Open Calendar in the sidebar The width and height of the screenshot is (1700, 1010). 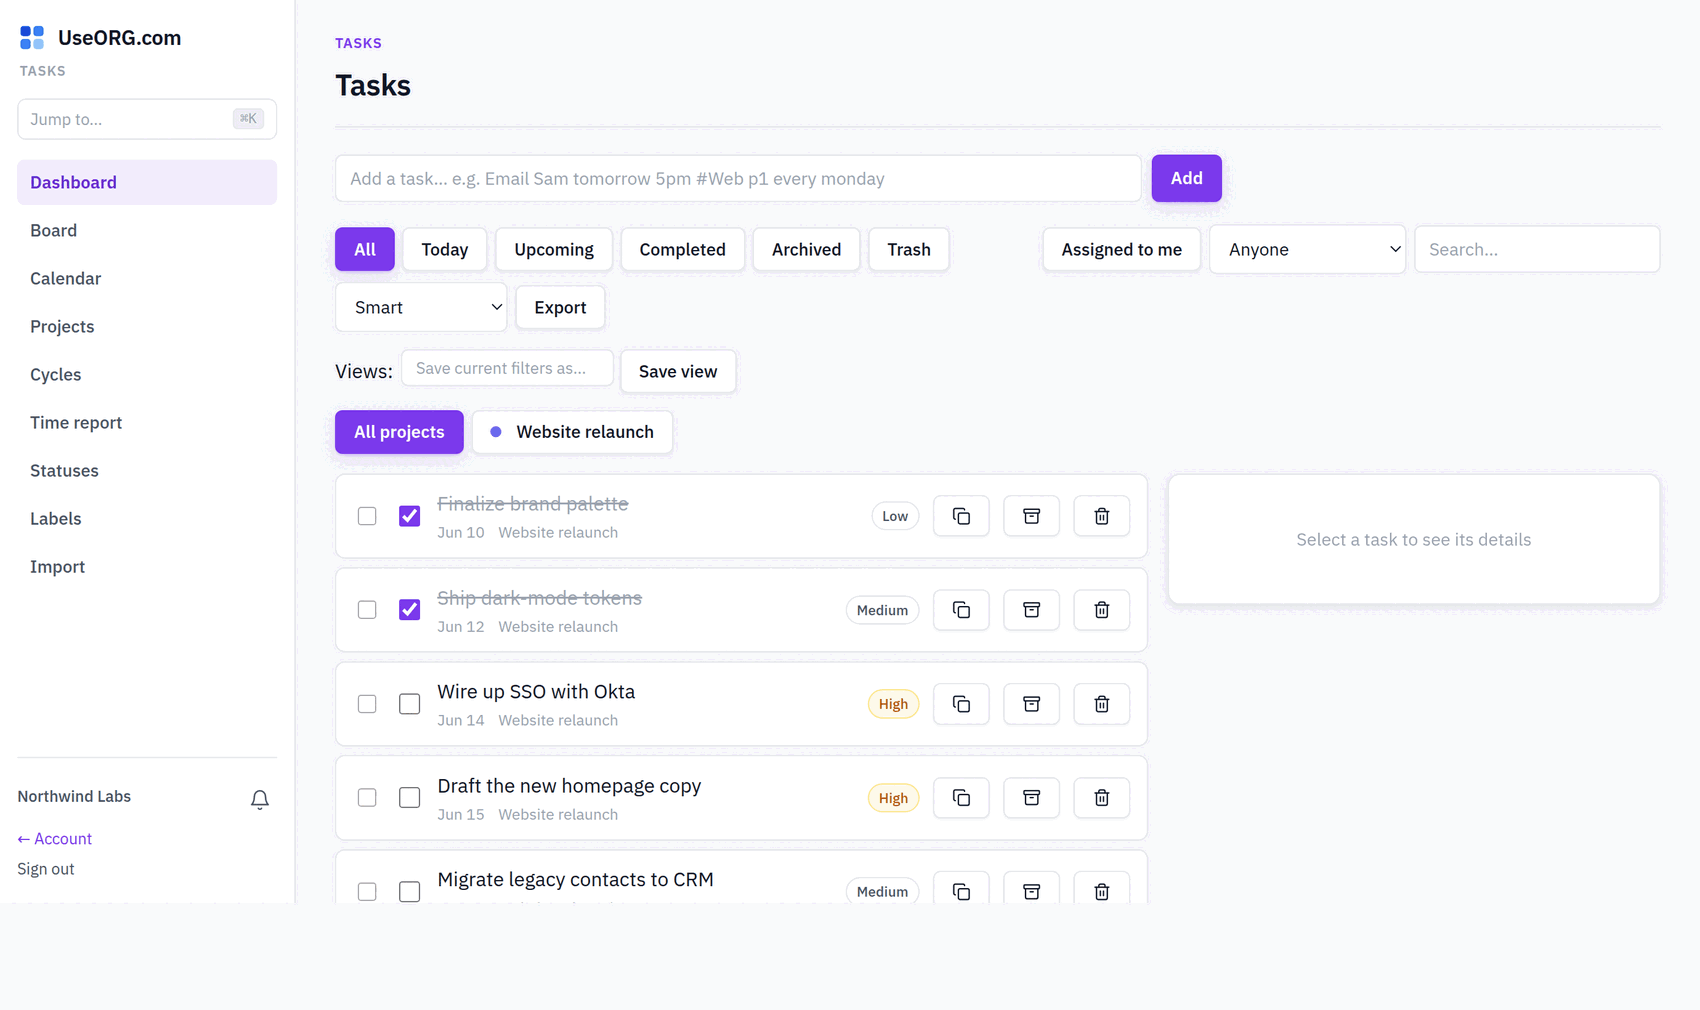point(147,278)
